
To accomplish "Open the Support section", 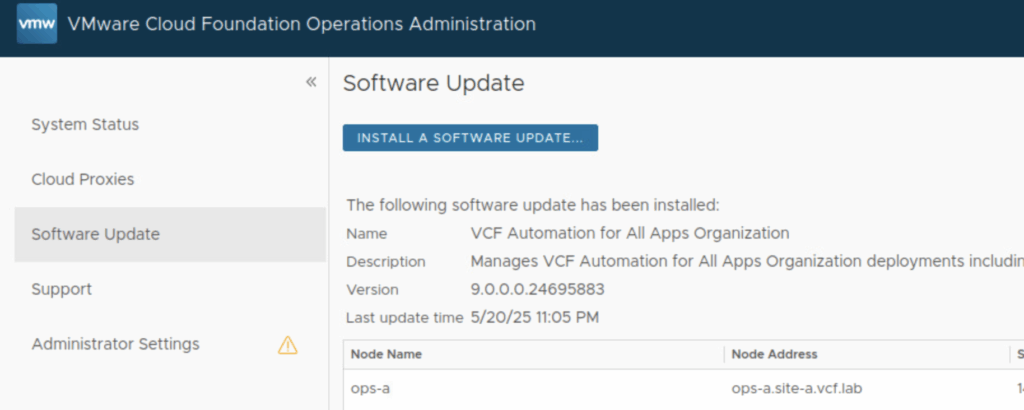I will [61, 290].
